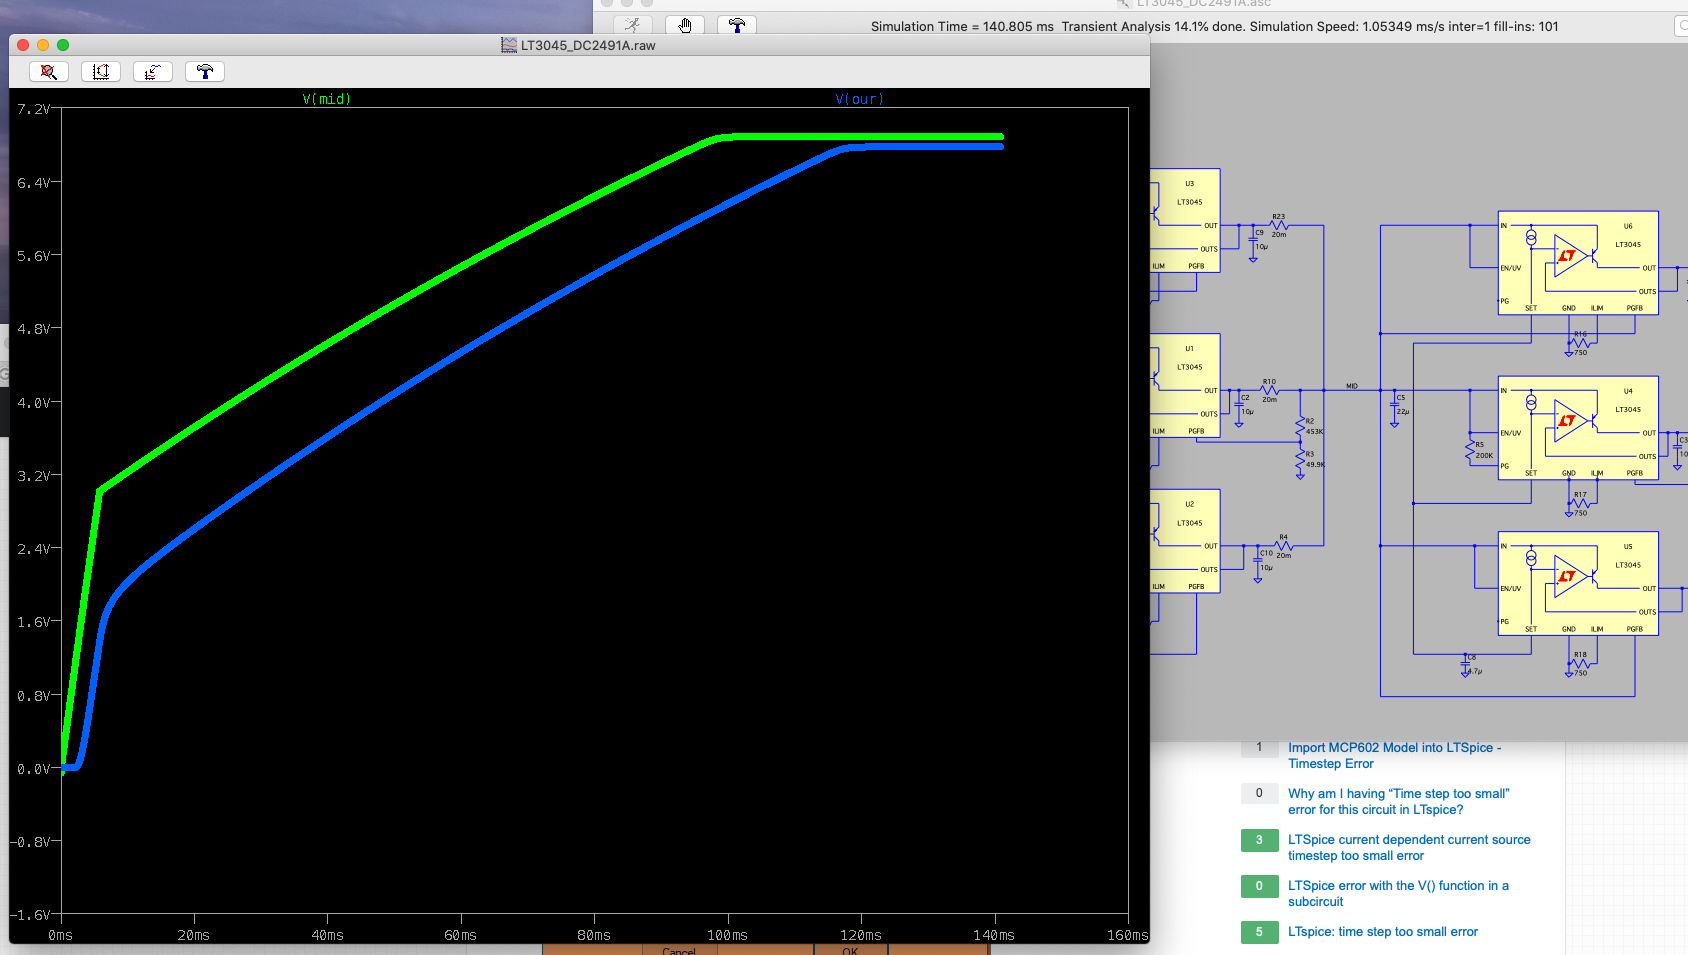
Task: Click resistor R16 750 in schematic
Action: point(1580,342)
